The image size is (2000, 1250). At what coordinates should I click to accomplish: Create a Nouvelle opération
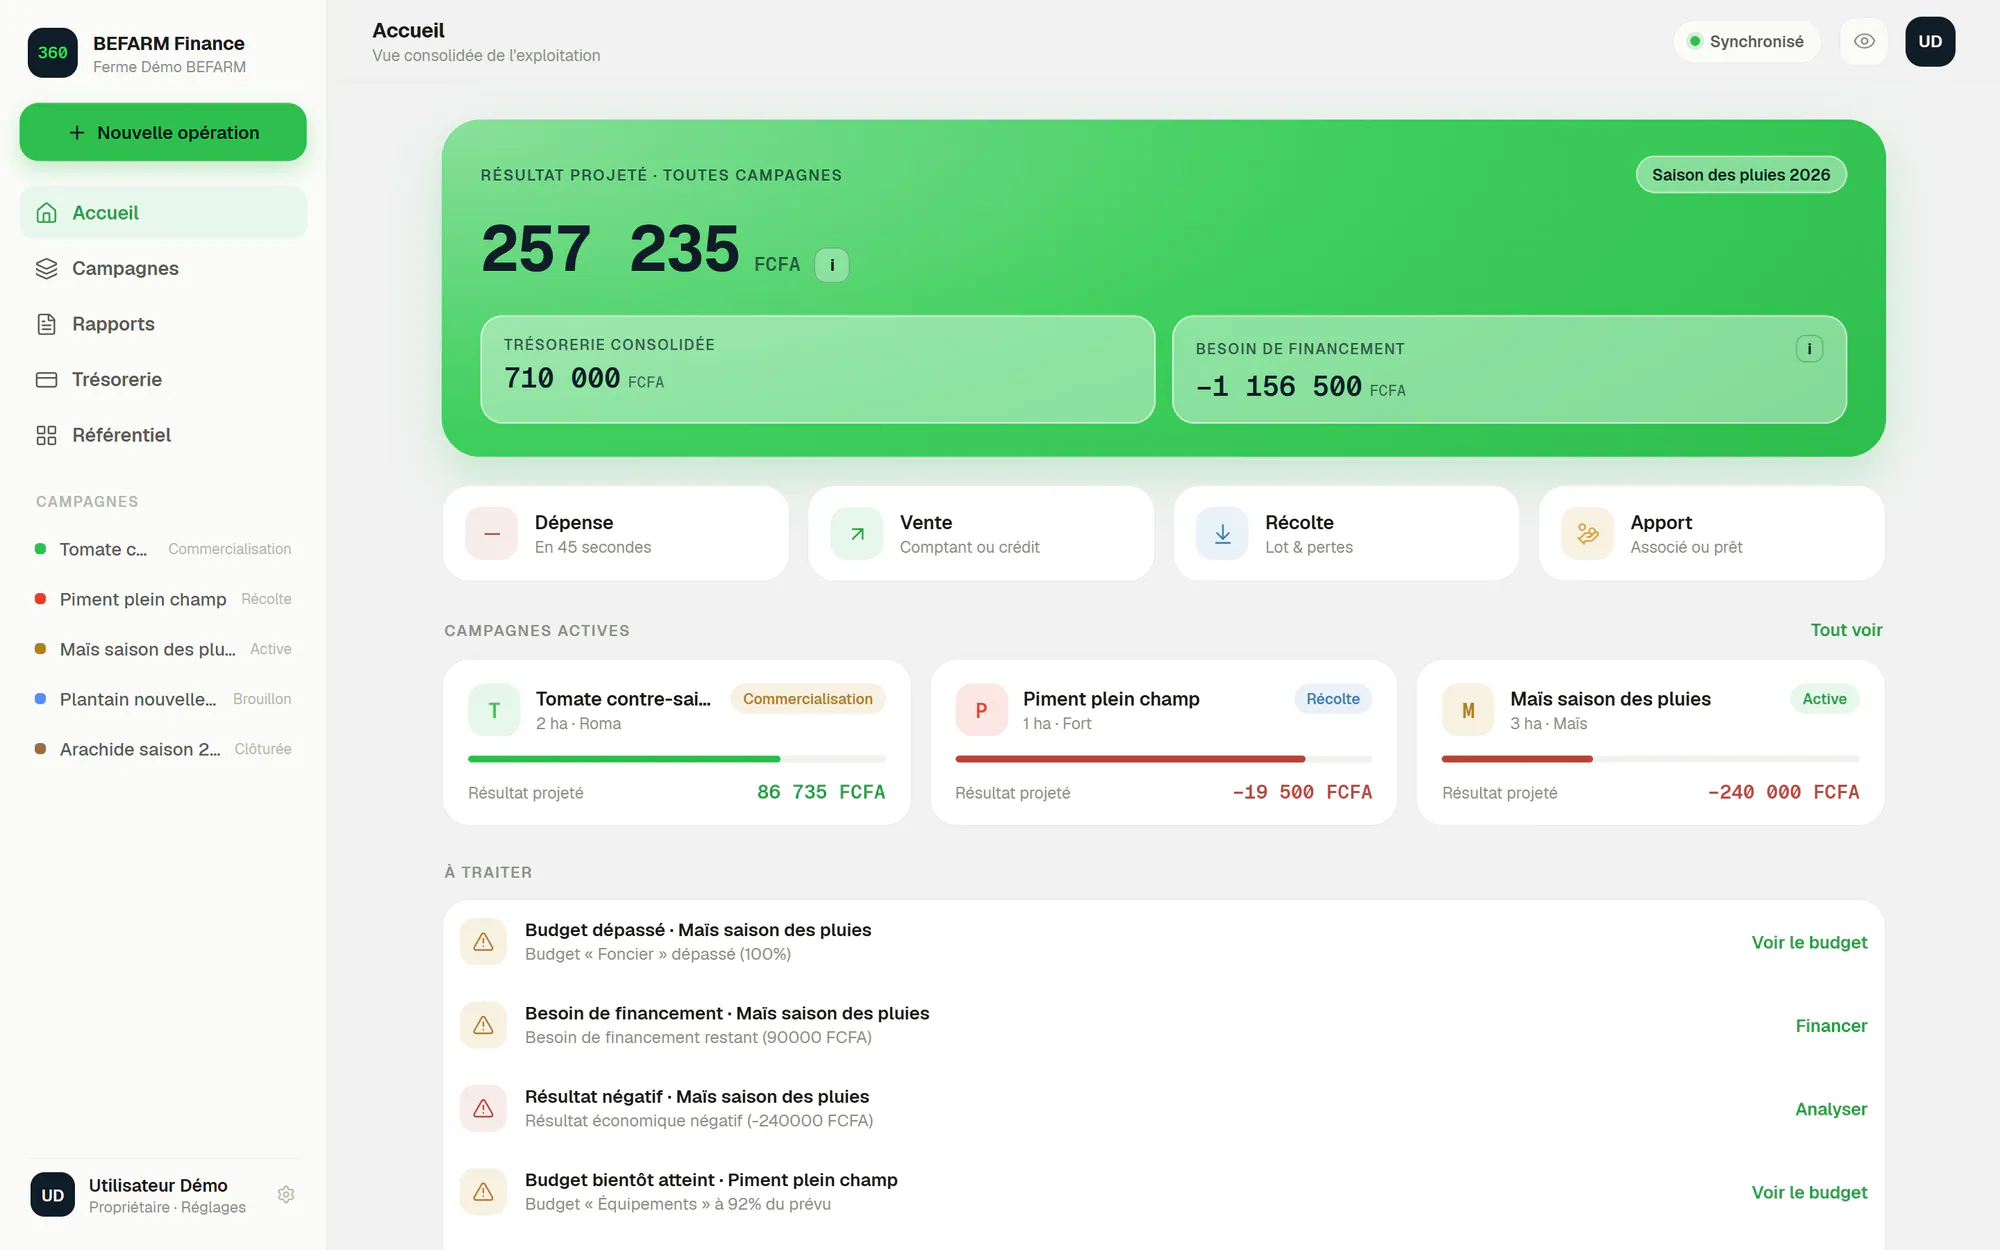pyautogui.click(x=163, y=132)
